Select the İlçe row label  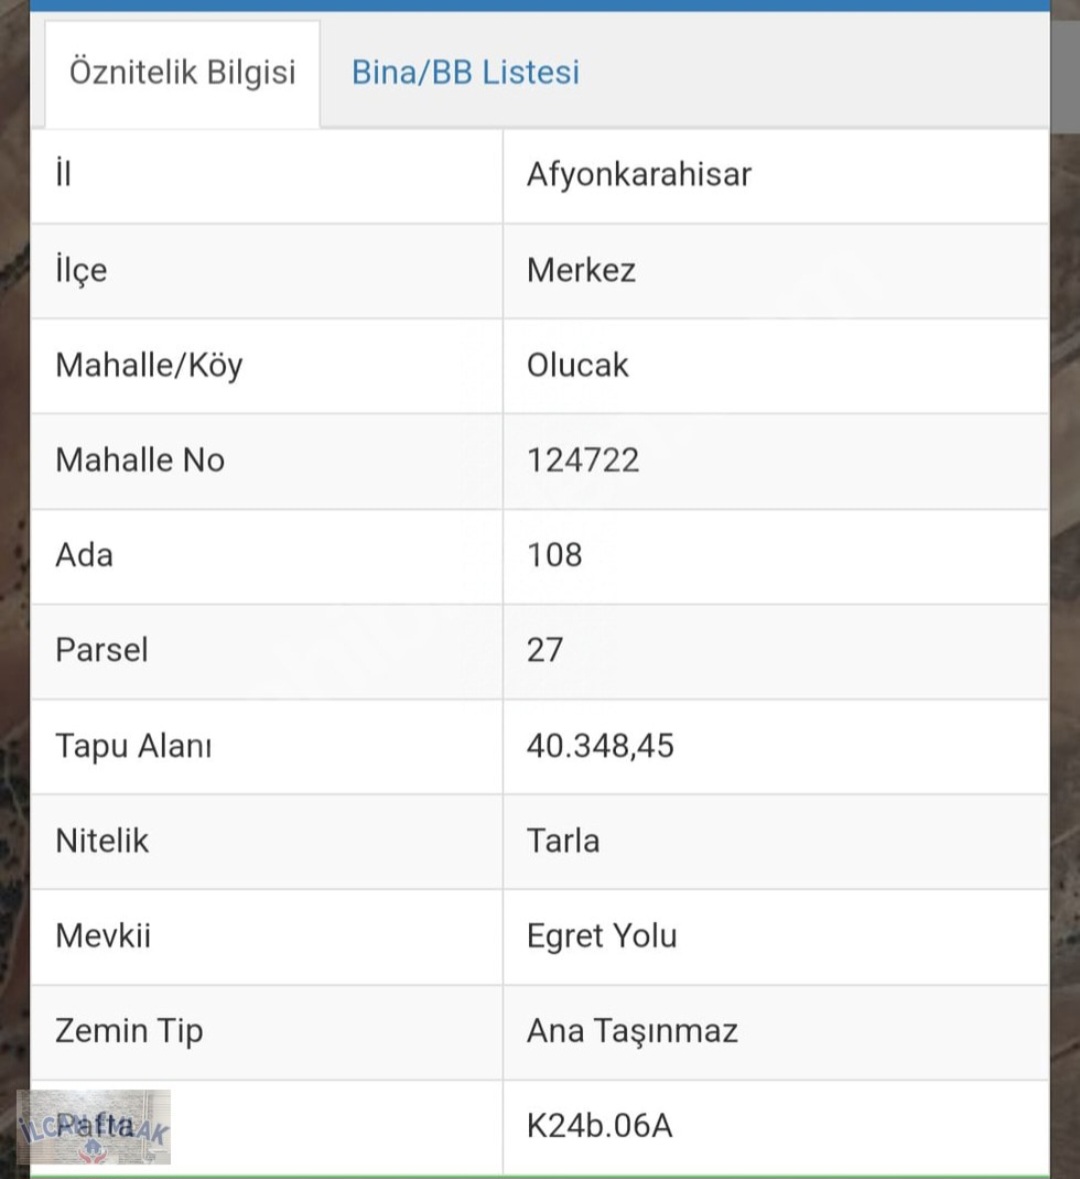(81, 271)
